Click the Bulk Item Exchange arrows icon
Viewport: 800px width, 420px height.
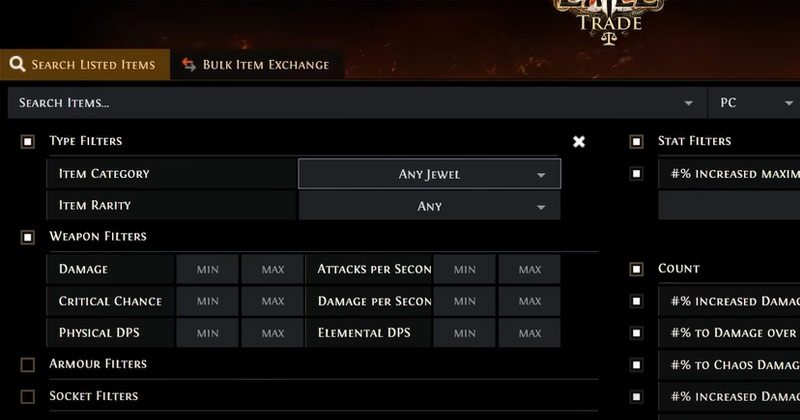click(x=189, y=65)
